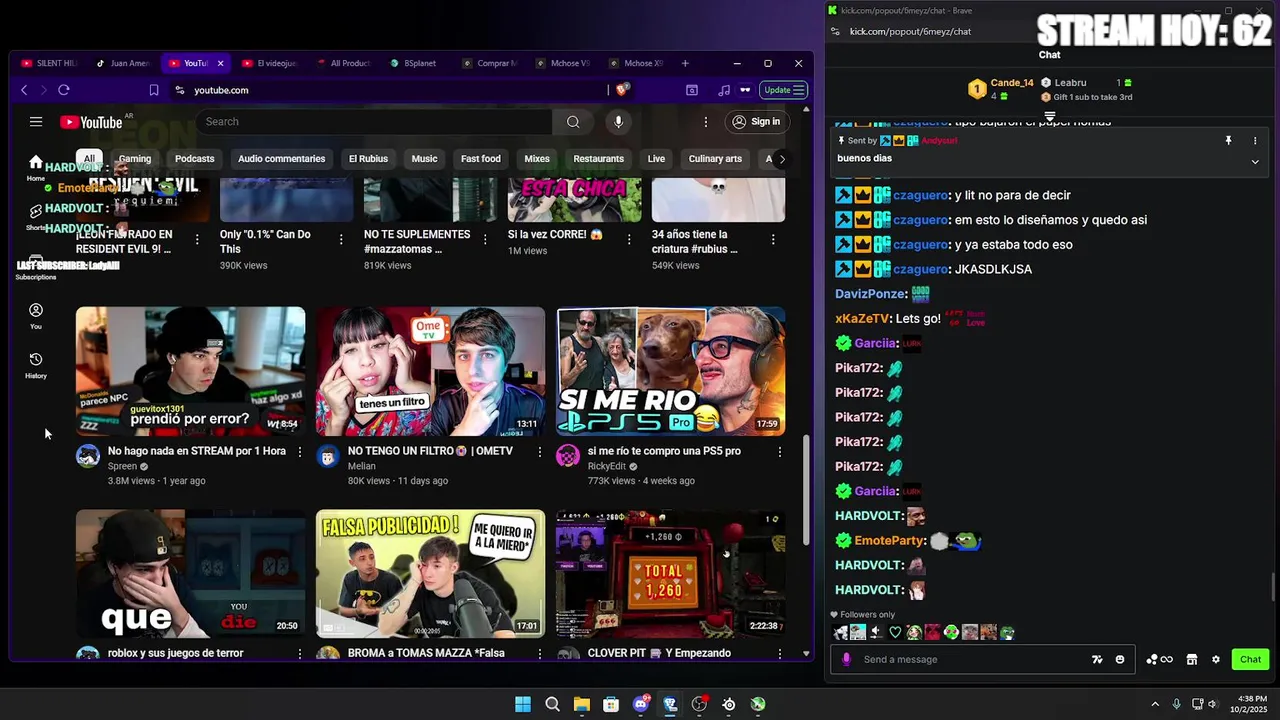The height and width of the screenshot is (720, 1280).
Task: Open the Kick shop storefront icon
Action: (x=1192, y=659)
